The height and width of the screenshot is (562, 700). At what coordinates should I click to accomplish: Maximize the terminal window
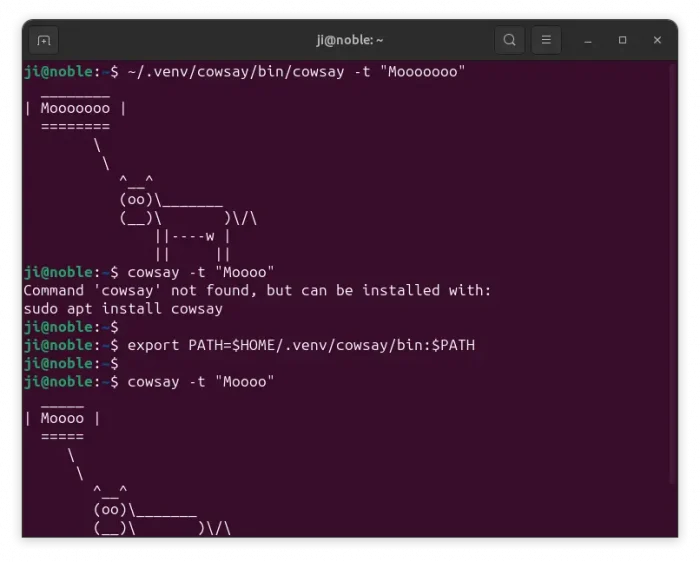point(622,40)
